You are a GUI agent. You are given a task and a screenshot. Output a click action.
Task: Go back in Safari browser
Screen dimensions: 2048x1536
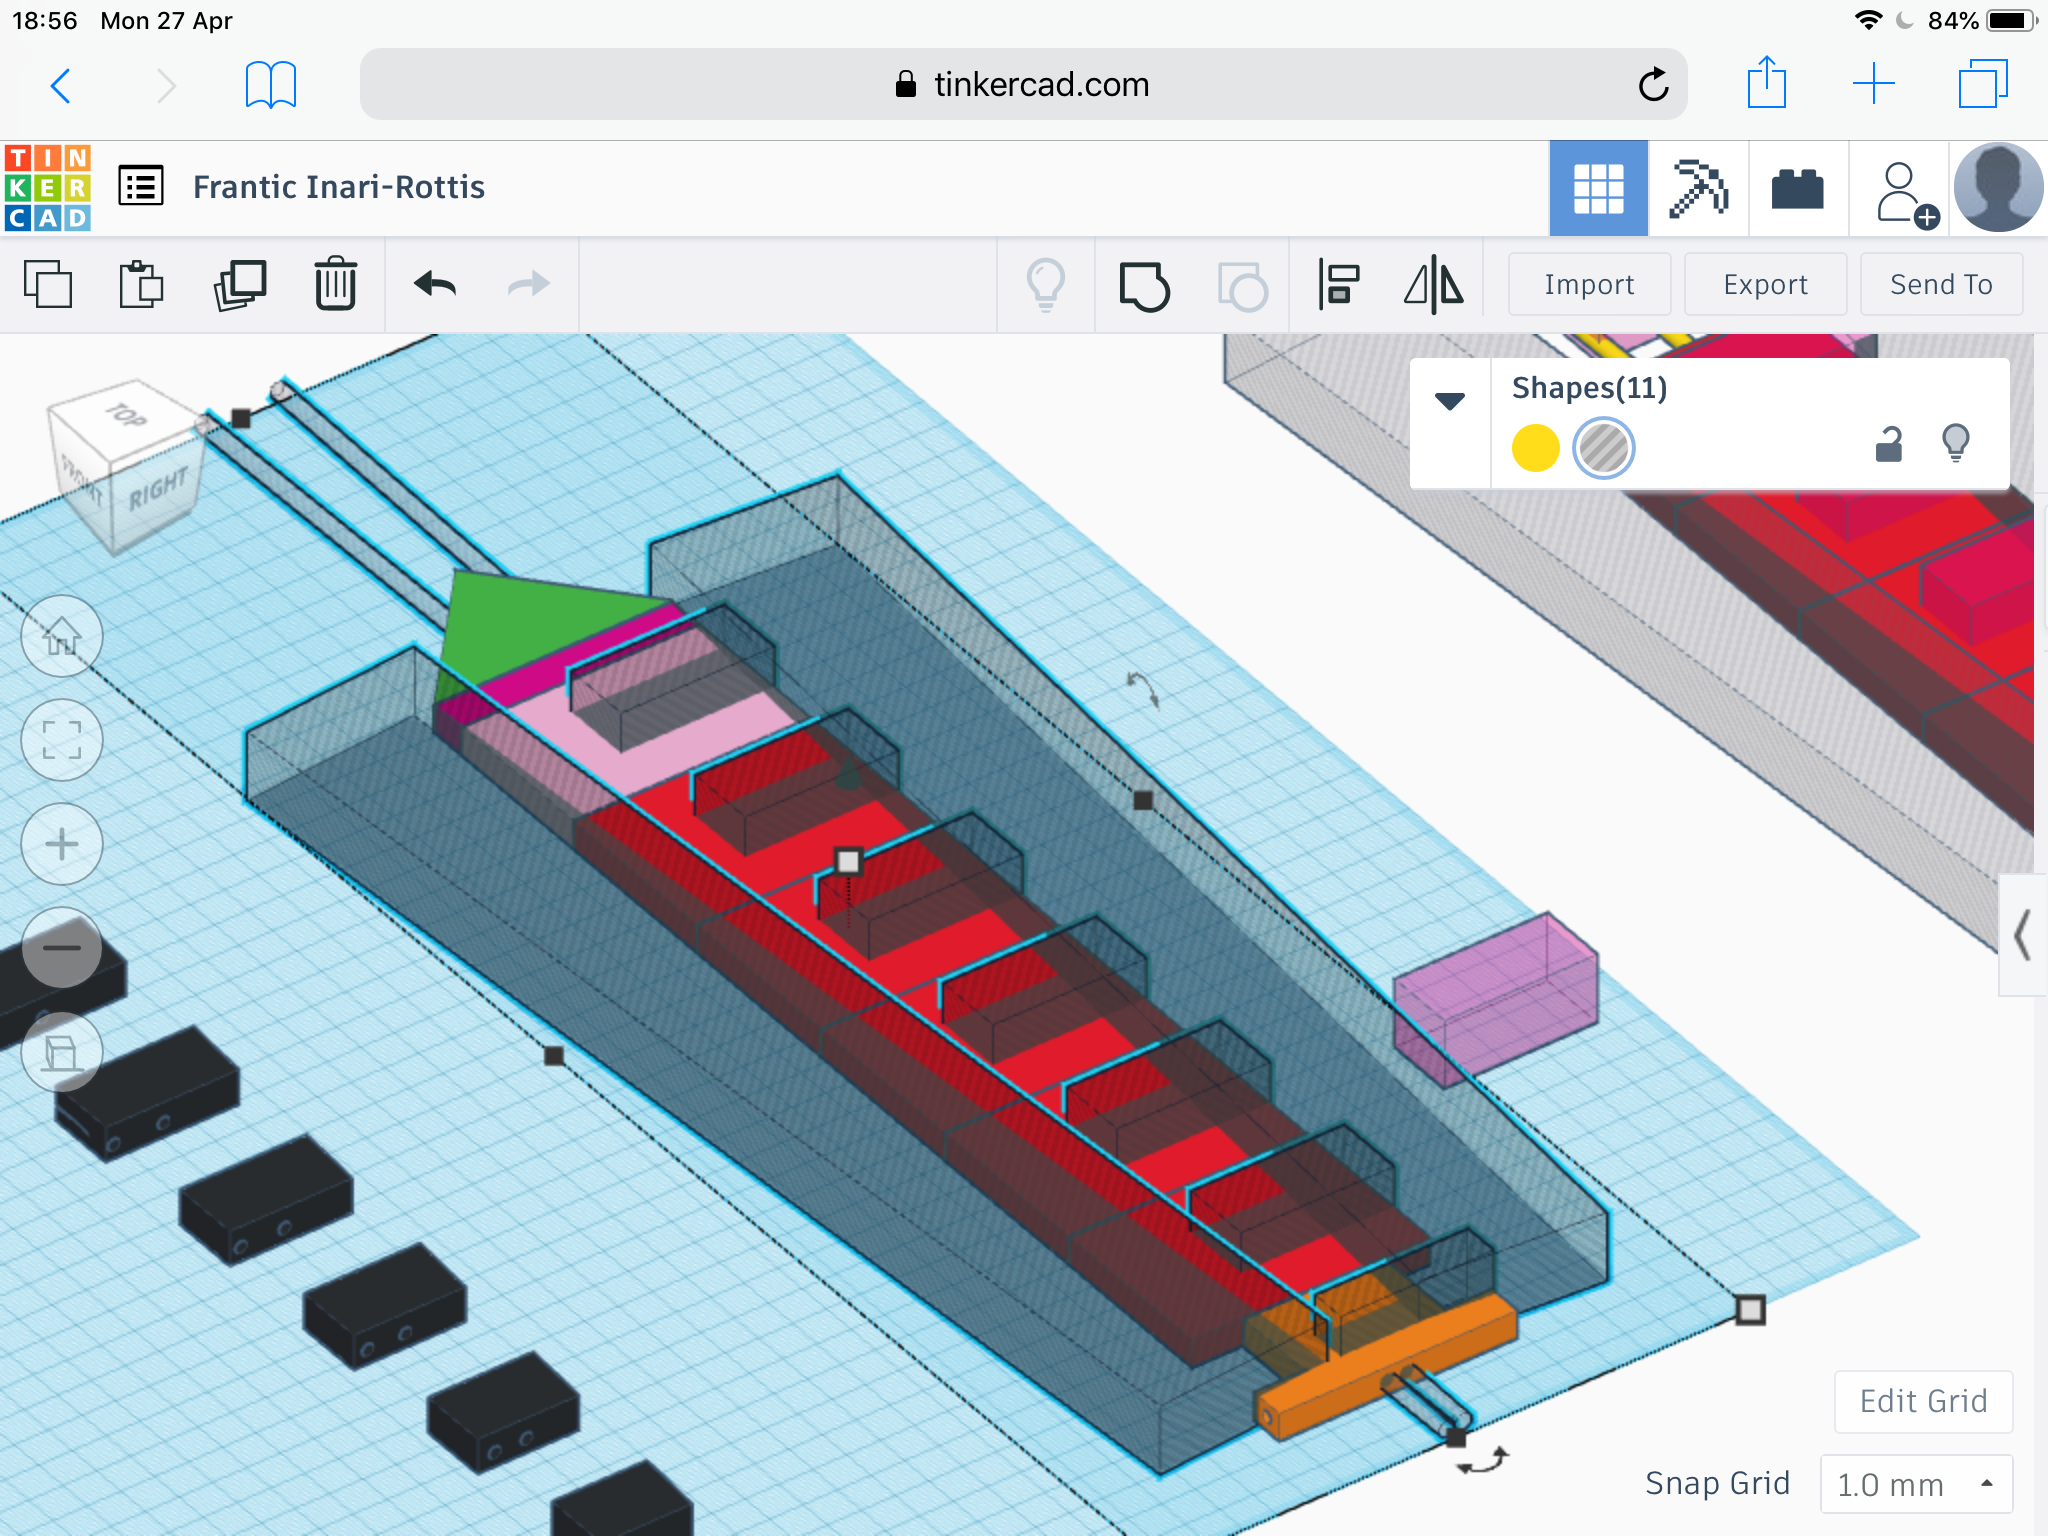(x=61, y=85)
